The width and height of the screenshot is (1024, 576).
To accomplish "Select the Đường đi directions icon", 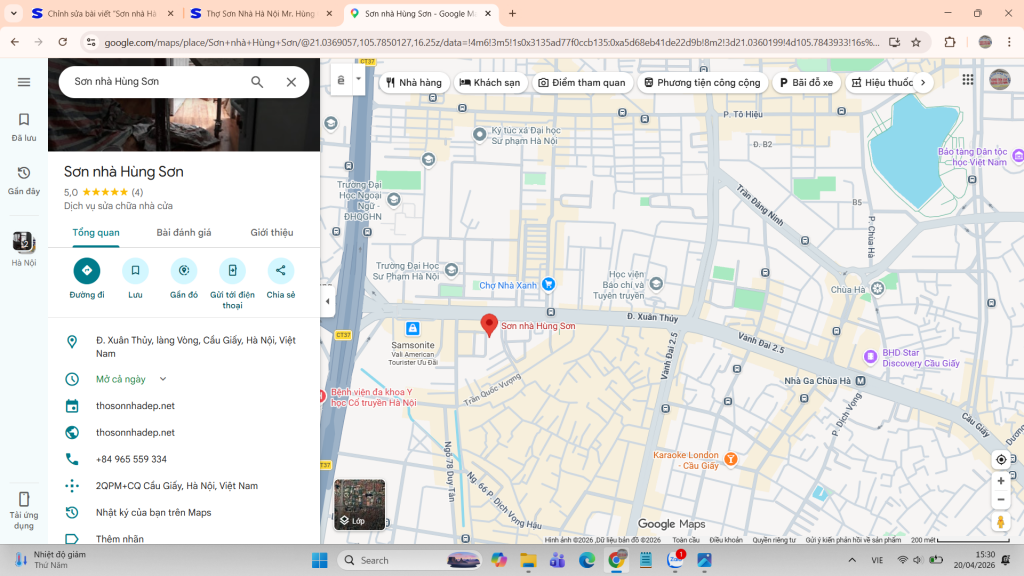I will click(87, 270).
